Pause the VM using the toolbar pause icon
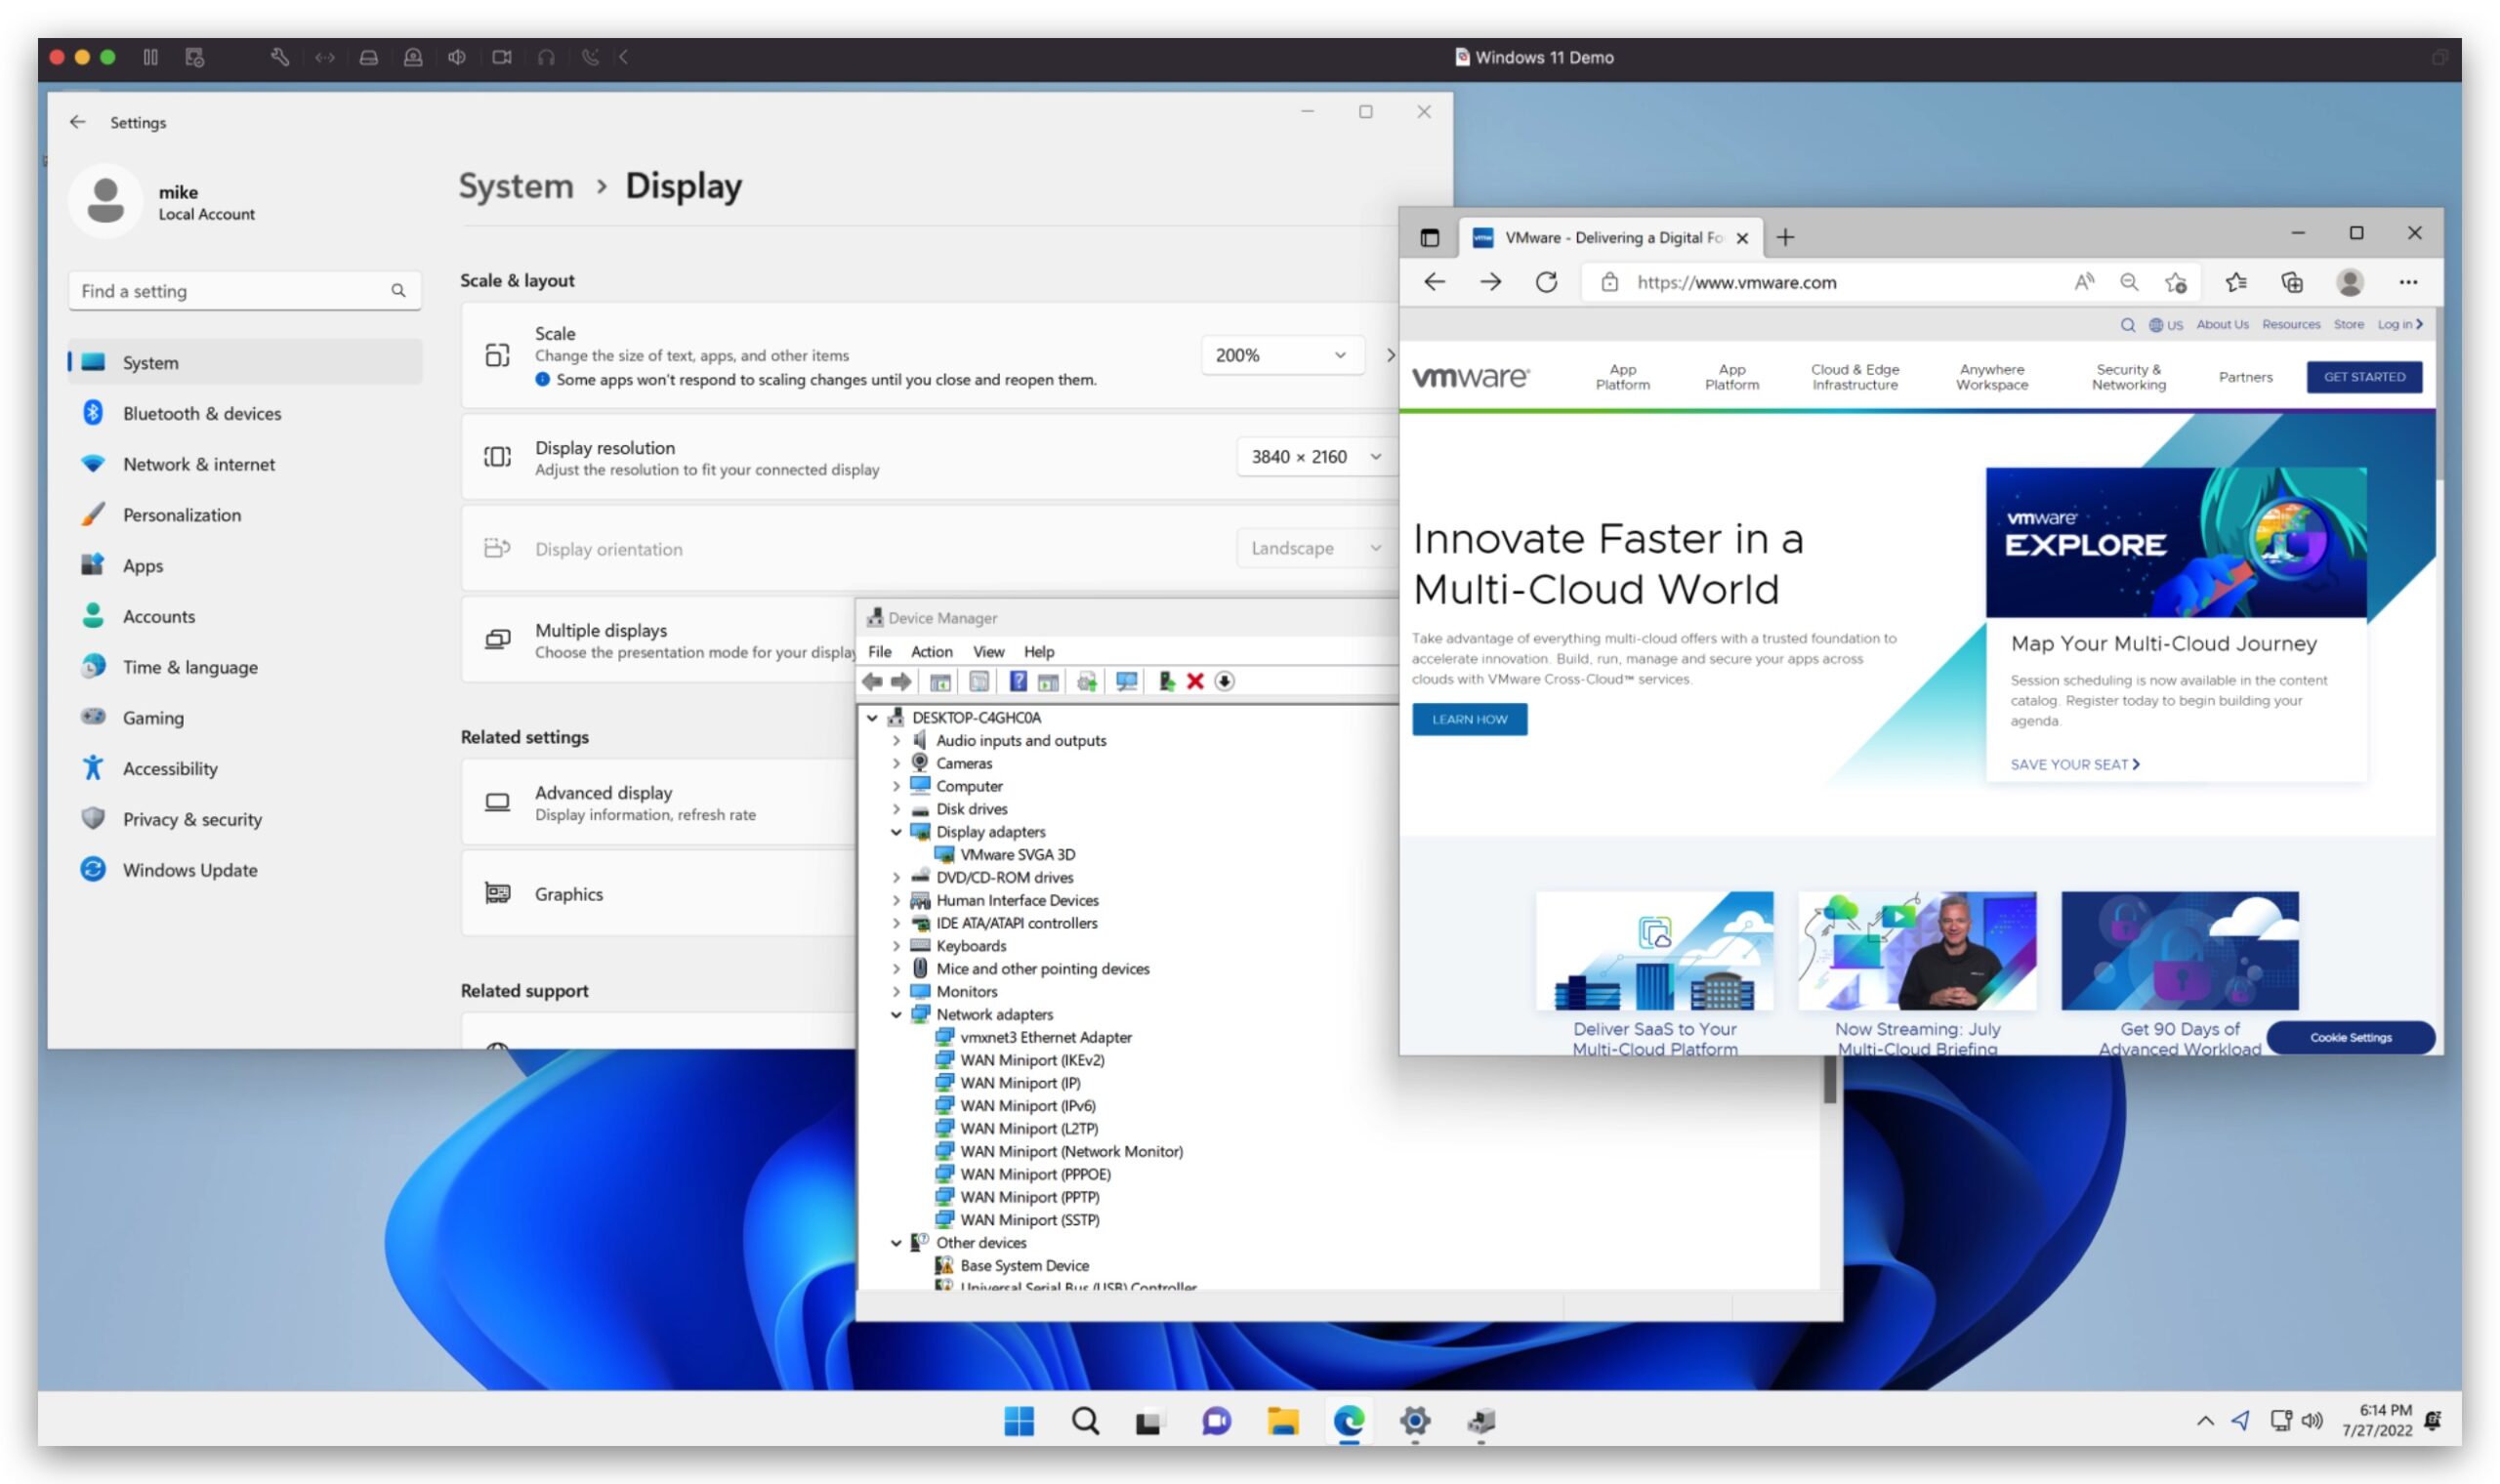2500x1484 pixels. (x=150, y=57)
